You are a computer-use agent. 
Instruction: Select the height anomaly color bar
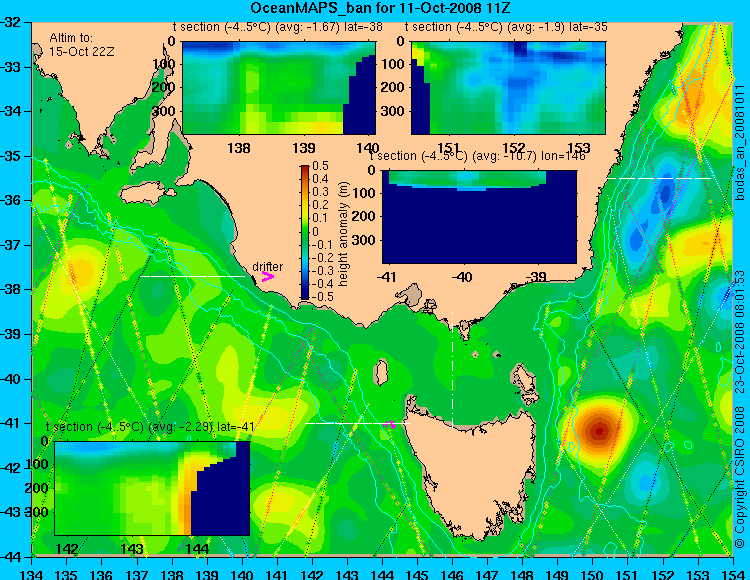click(305, 232)
